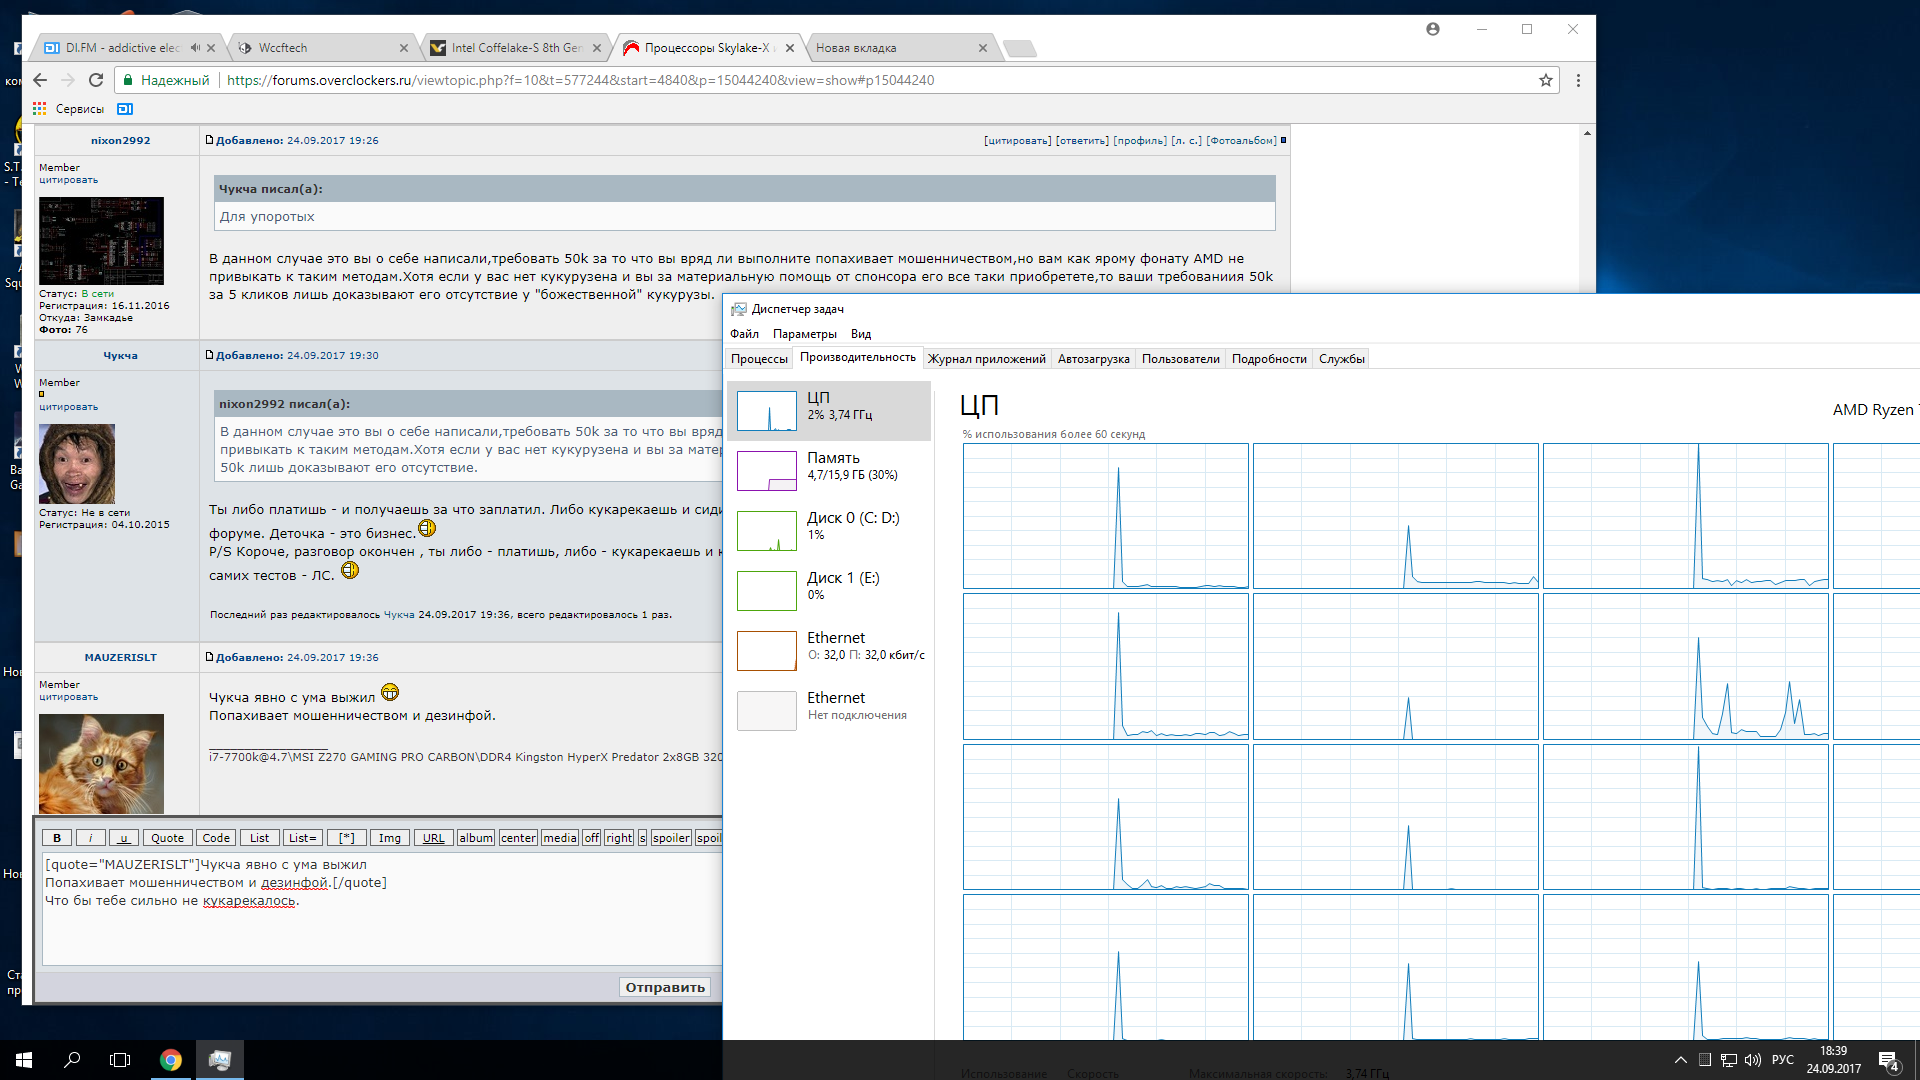Open Windows Start menu

click(24, 1060)
